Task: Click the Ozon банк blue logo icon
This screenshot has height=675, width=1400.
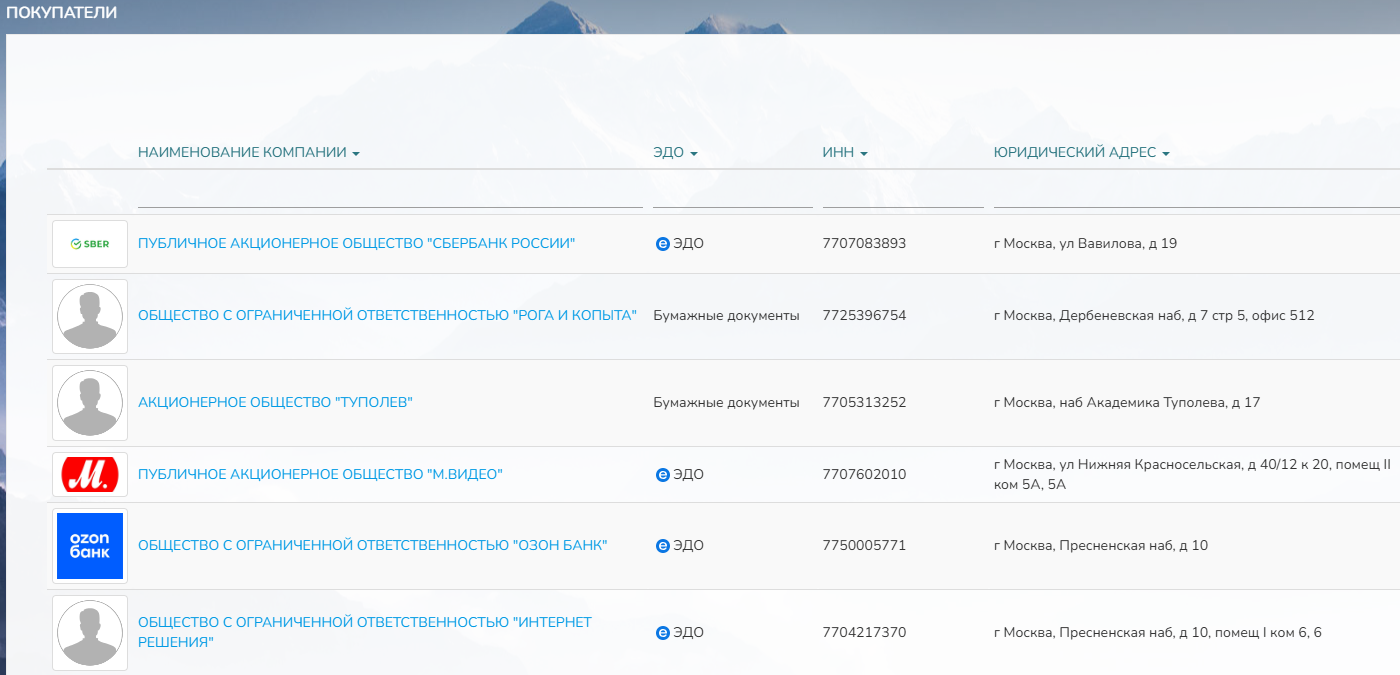Action: 88,545
